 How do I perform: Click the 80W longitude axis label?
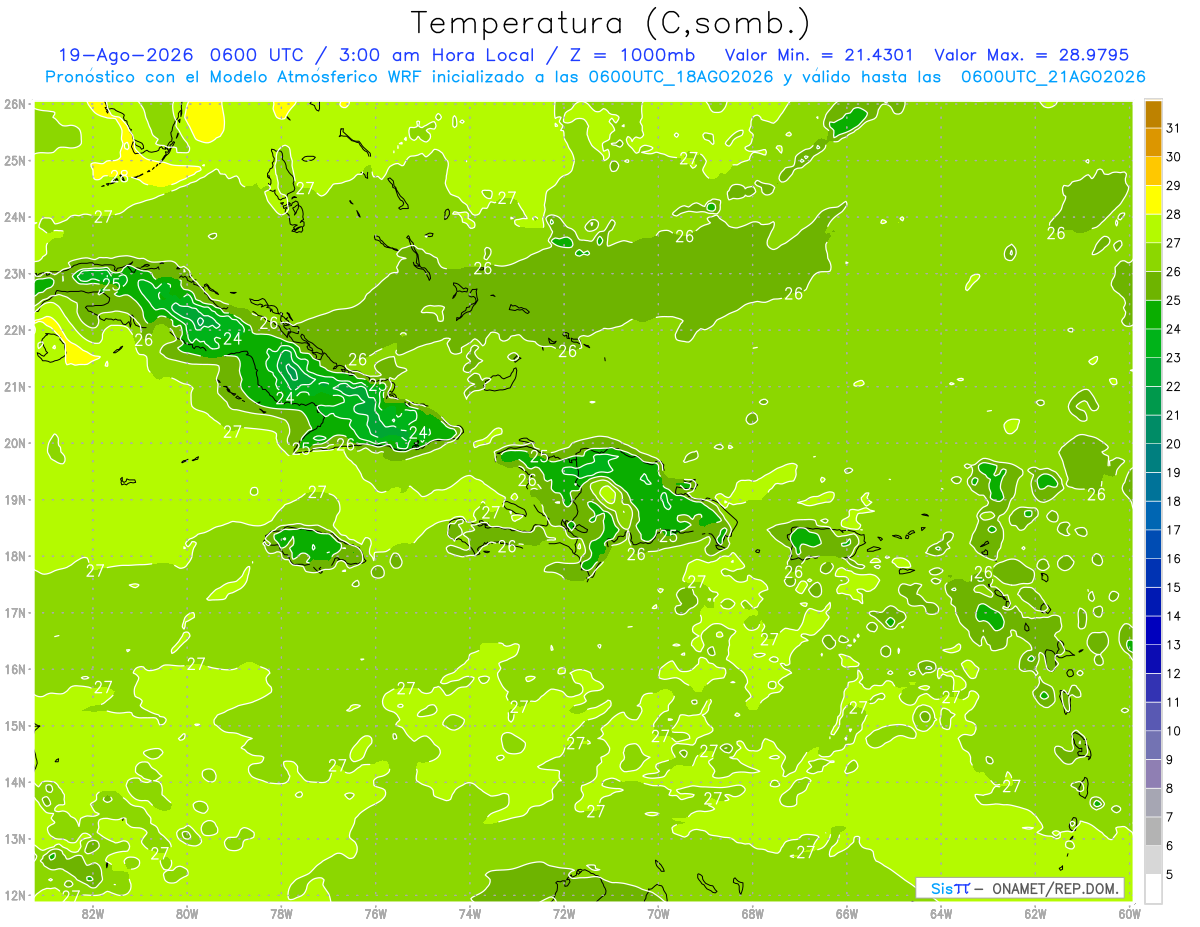coord(187,913)
